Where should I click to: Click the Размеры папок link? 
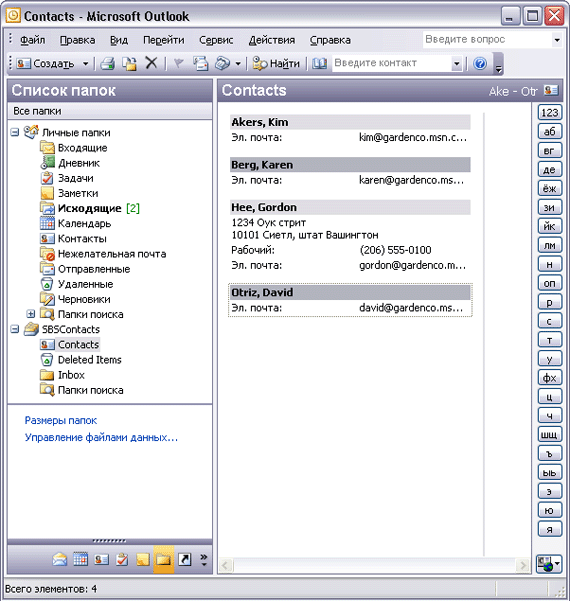click(x=61, y=420)
